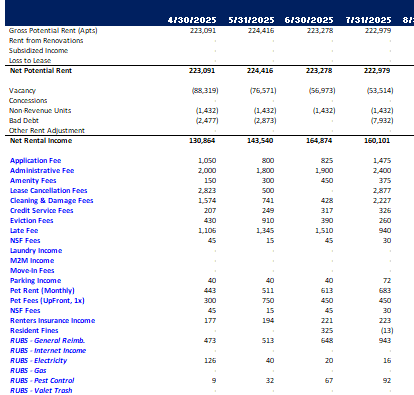Select RUBS Pest Control value 67
Screen dimensions: 414x395
coord(329,381)
